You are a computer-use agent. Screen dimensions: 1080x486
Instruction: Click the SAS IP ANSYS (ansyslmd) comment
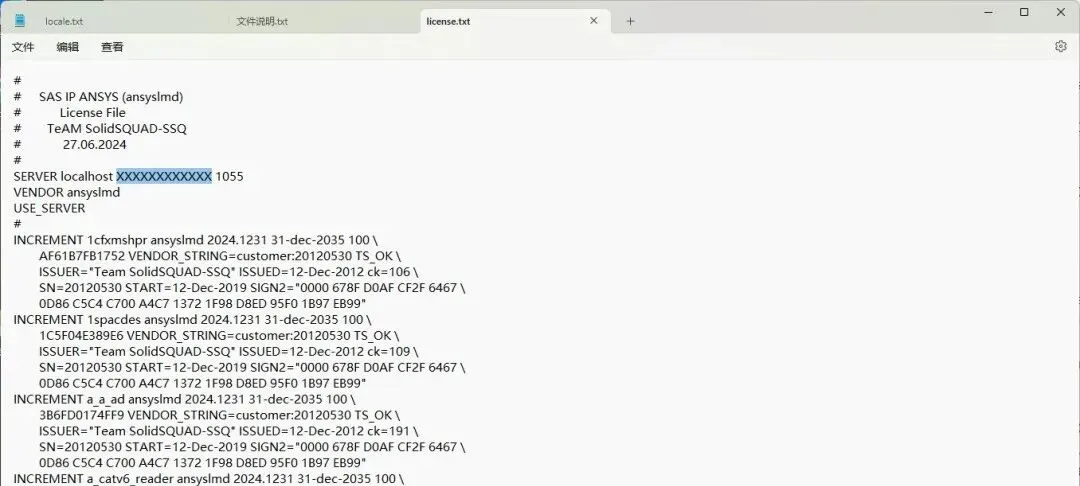[111, 97]
